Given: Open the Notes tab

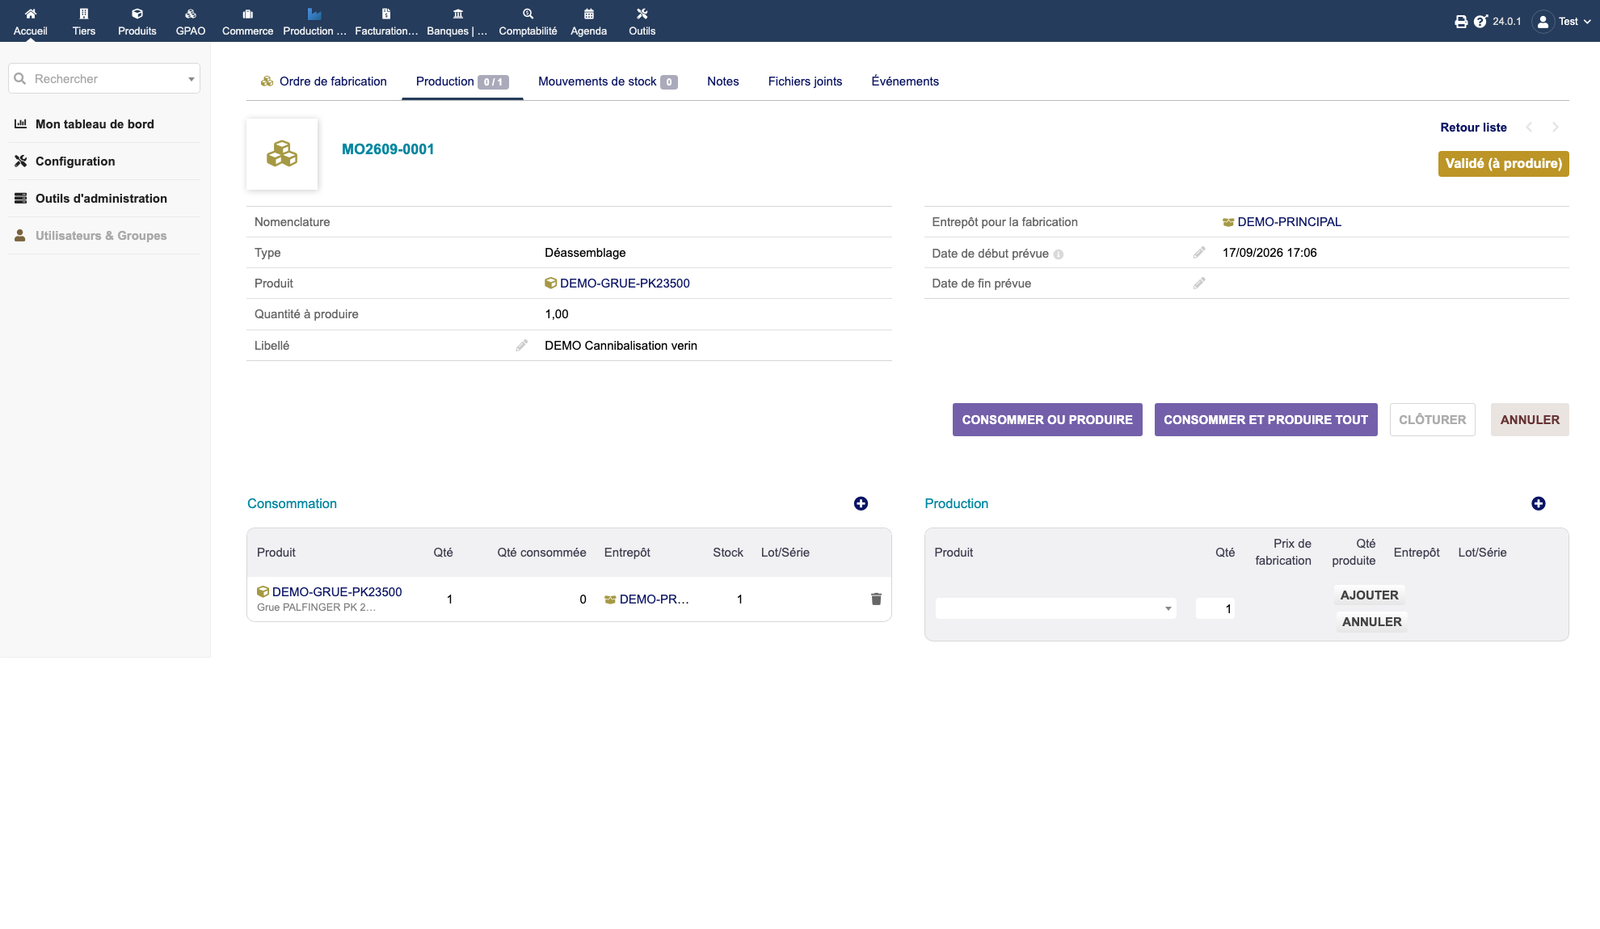Looking at the screenshot, I should click(x=723, y=82).
